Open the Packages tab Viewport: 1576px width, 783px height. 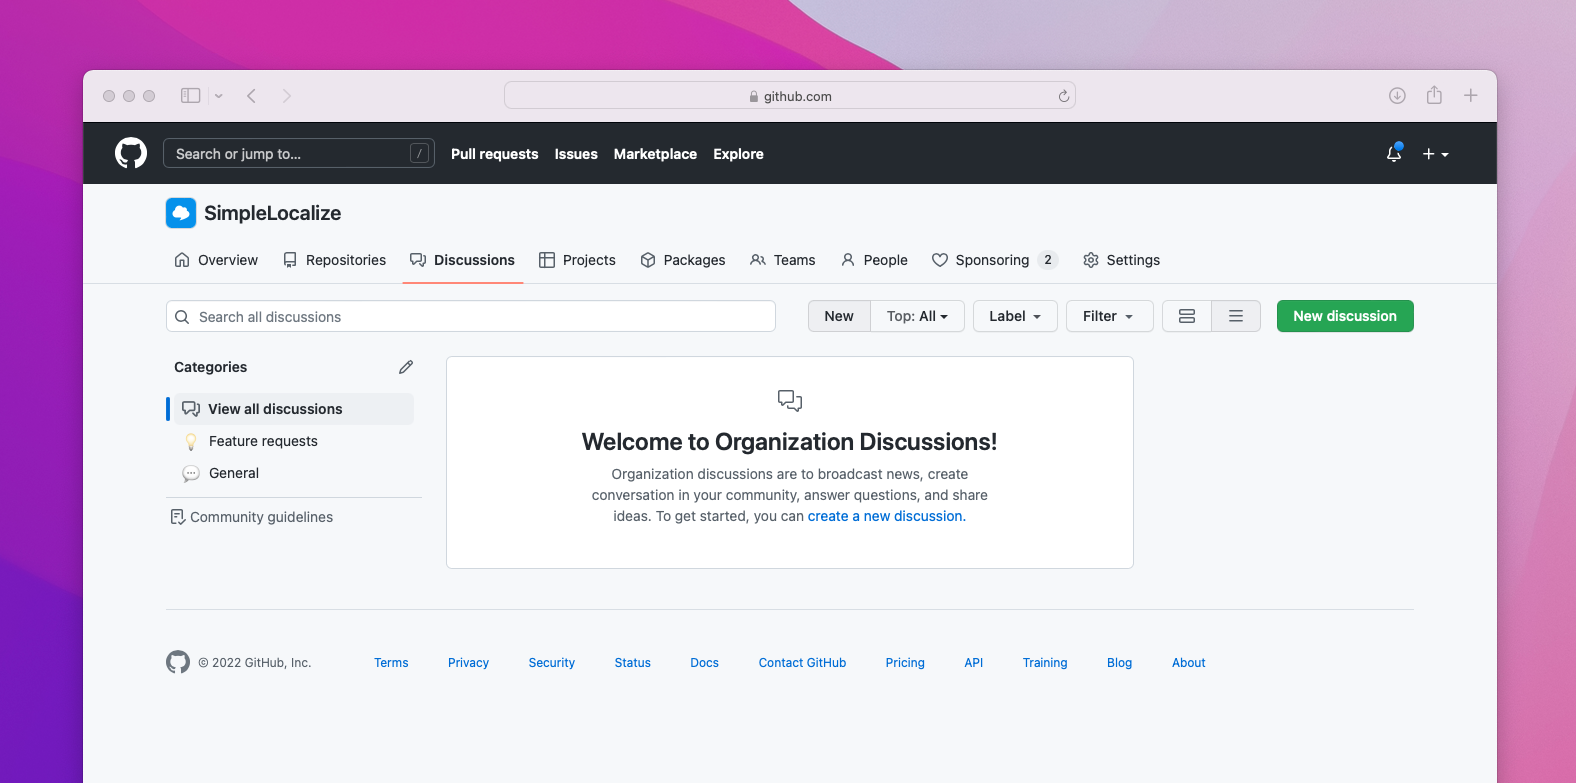coord(683,260)
